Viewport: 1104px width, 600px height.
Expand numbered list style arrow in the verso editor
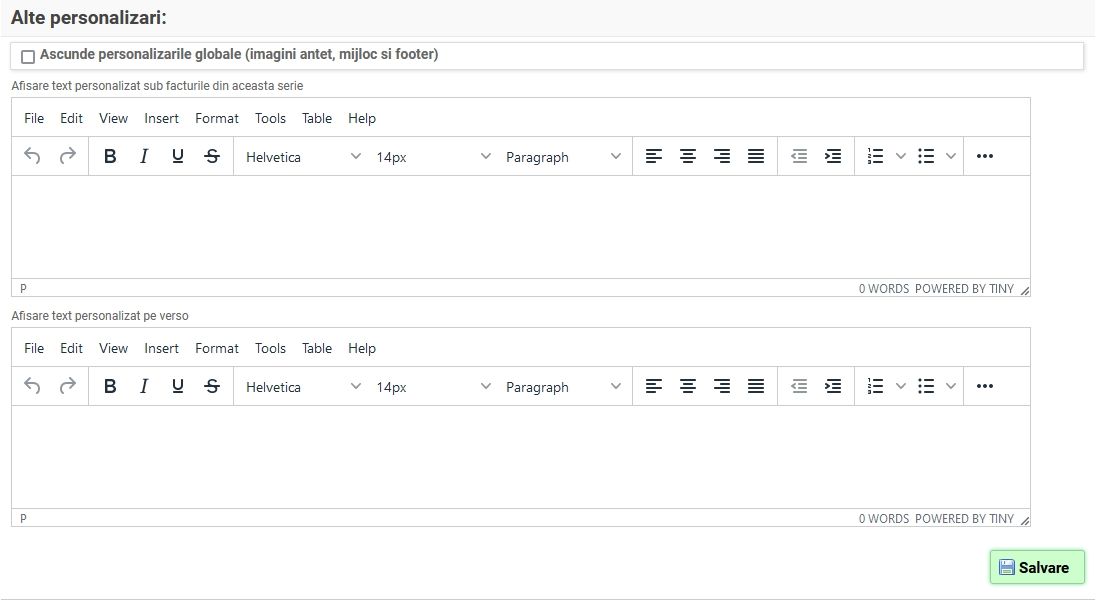point(900,386)
